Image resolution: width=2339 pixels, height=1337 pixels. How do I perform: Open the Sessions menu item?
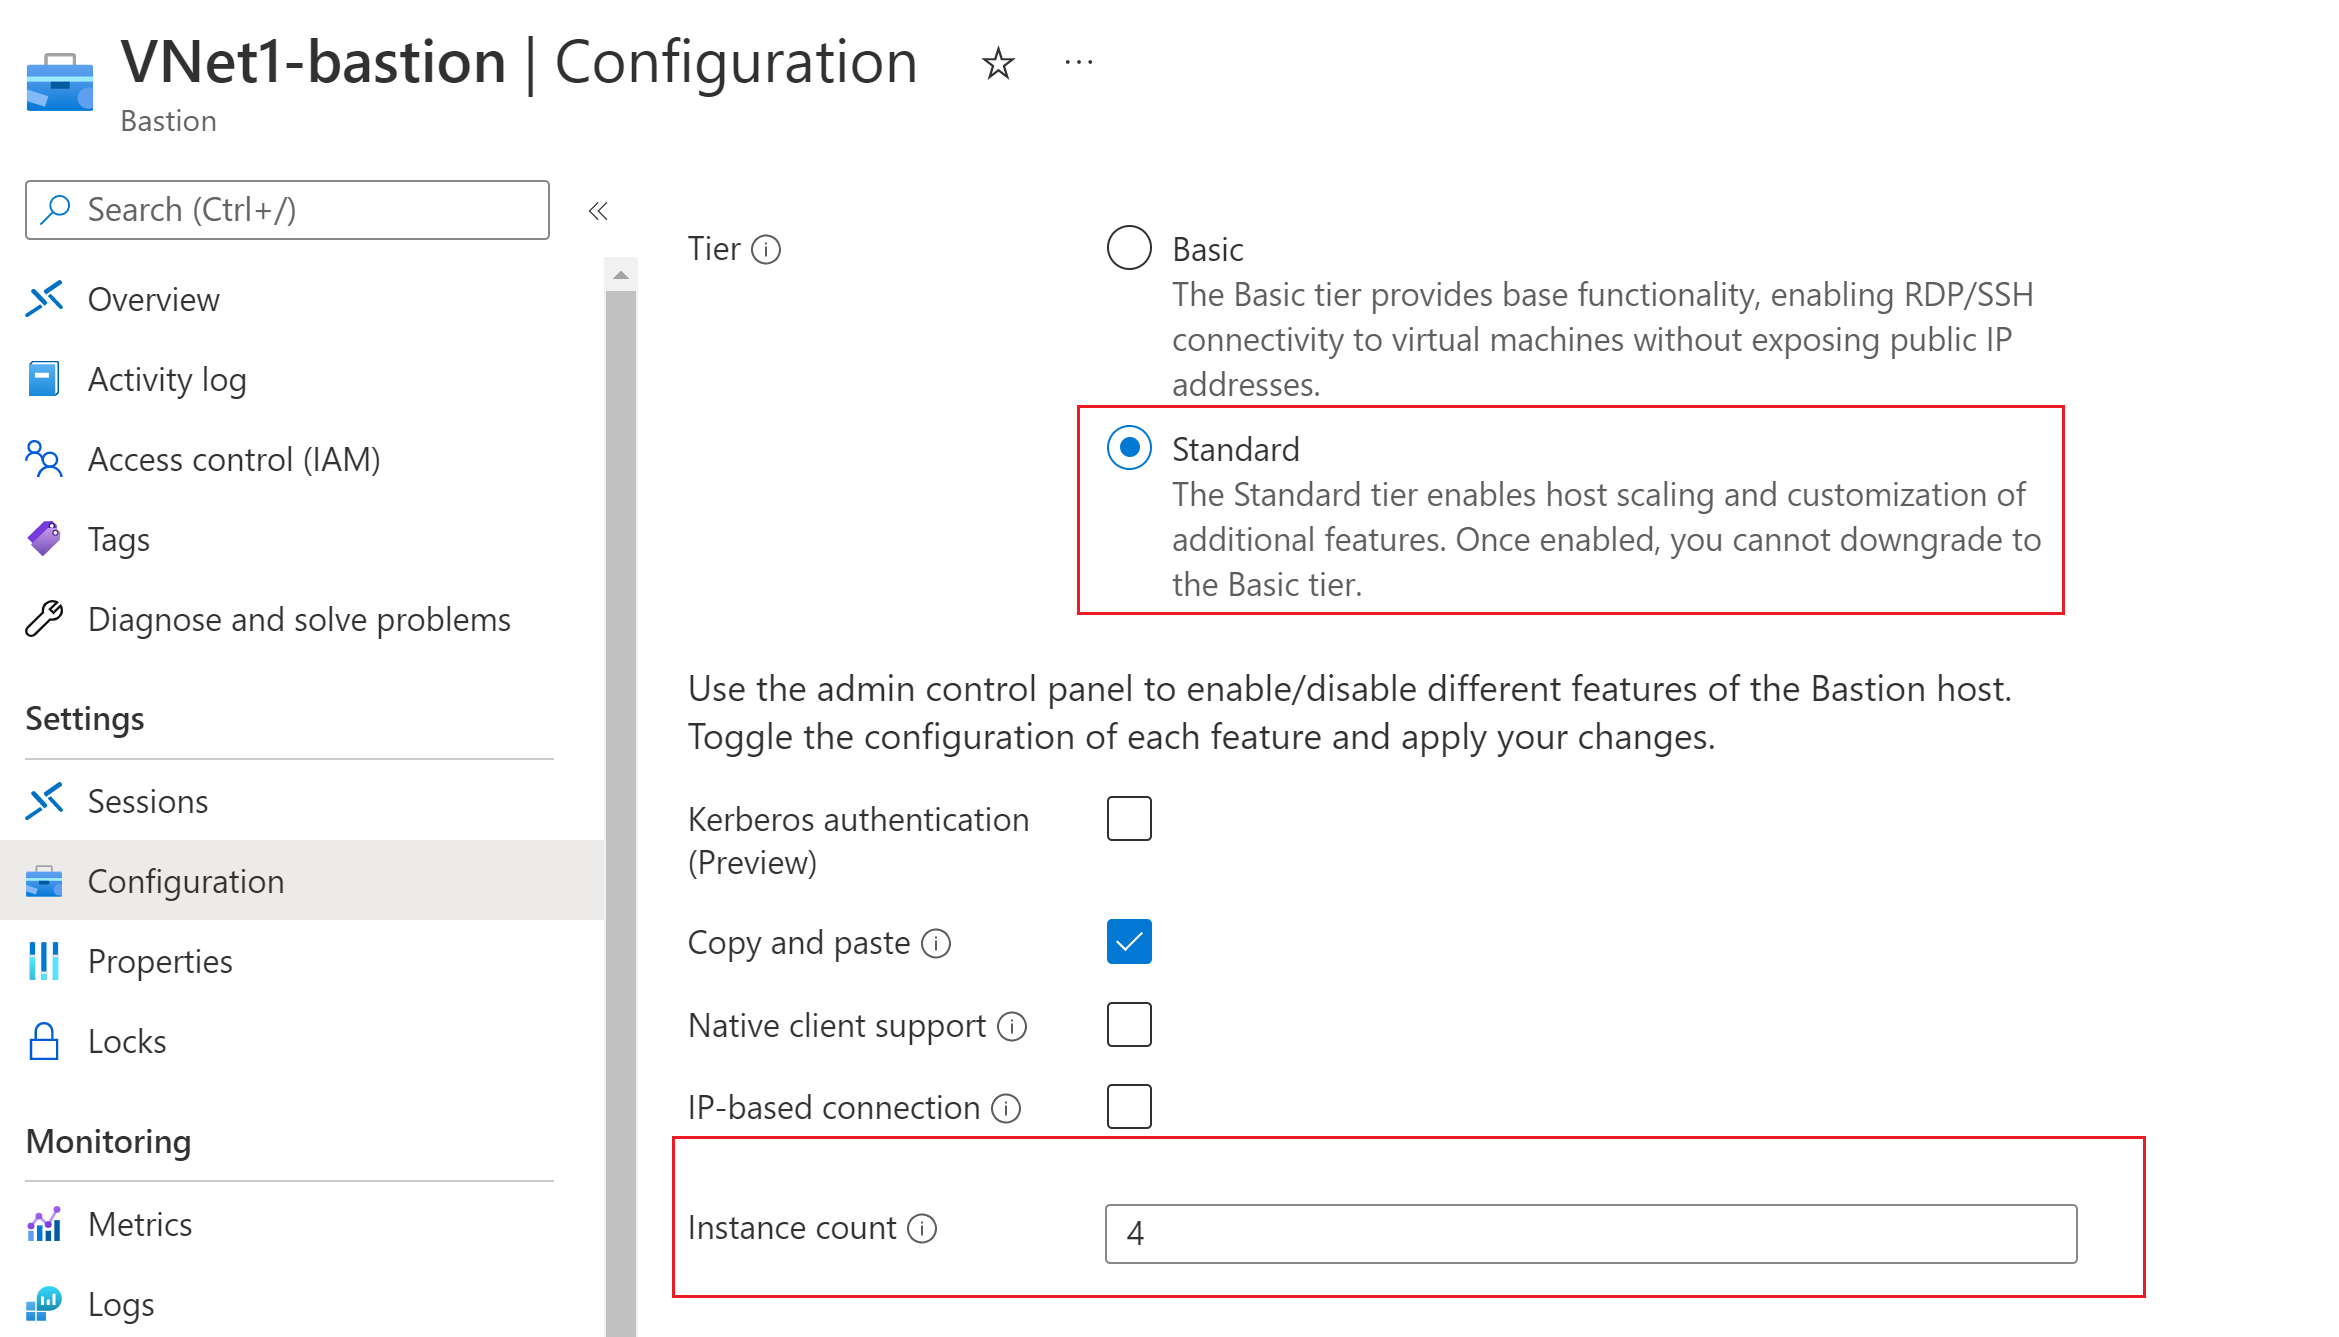tap(148, 802)
